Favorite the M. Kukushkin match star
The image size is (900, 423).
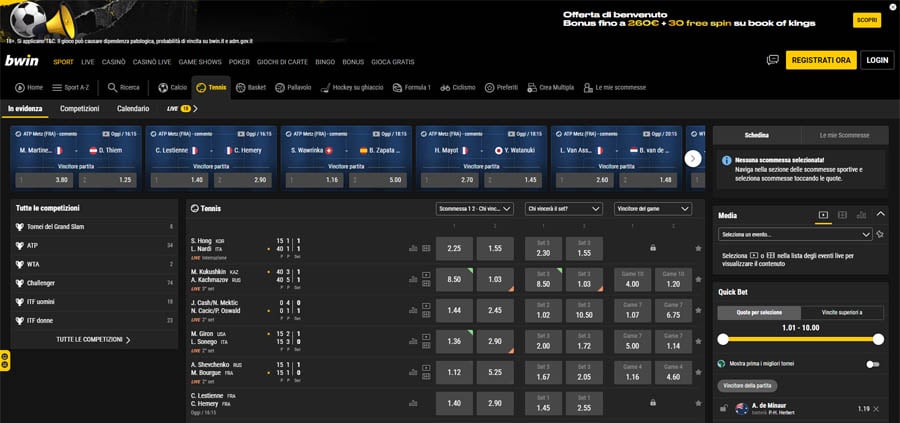[698, 280]
